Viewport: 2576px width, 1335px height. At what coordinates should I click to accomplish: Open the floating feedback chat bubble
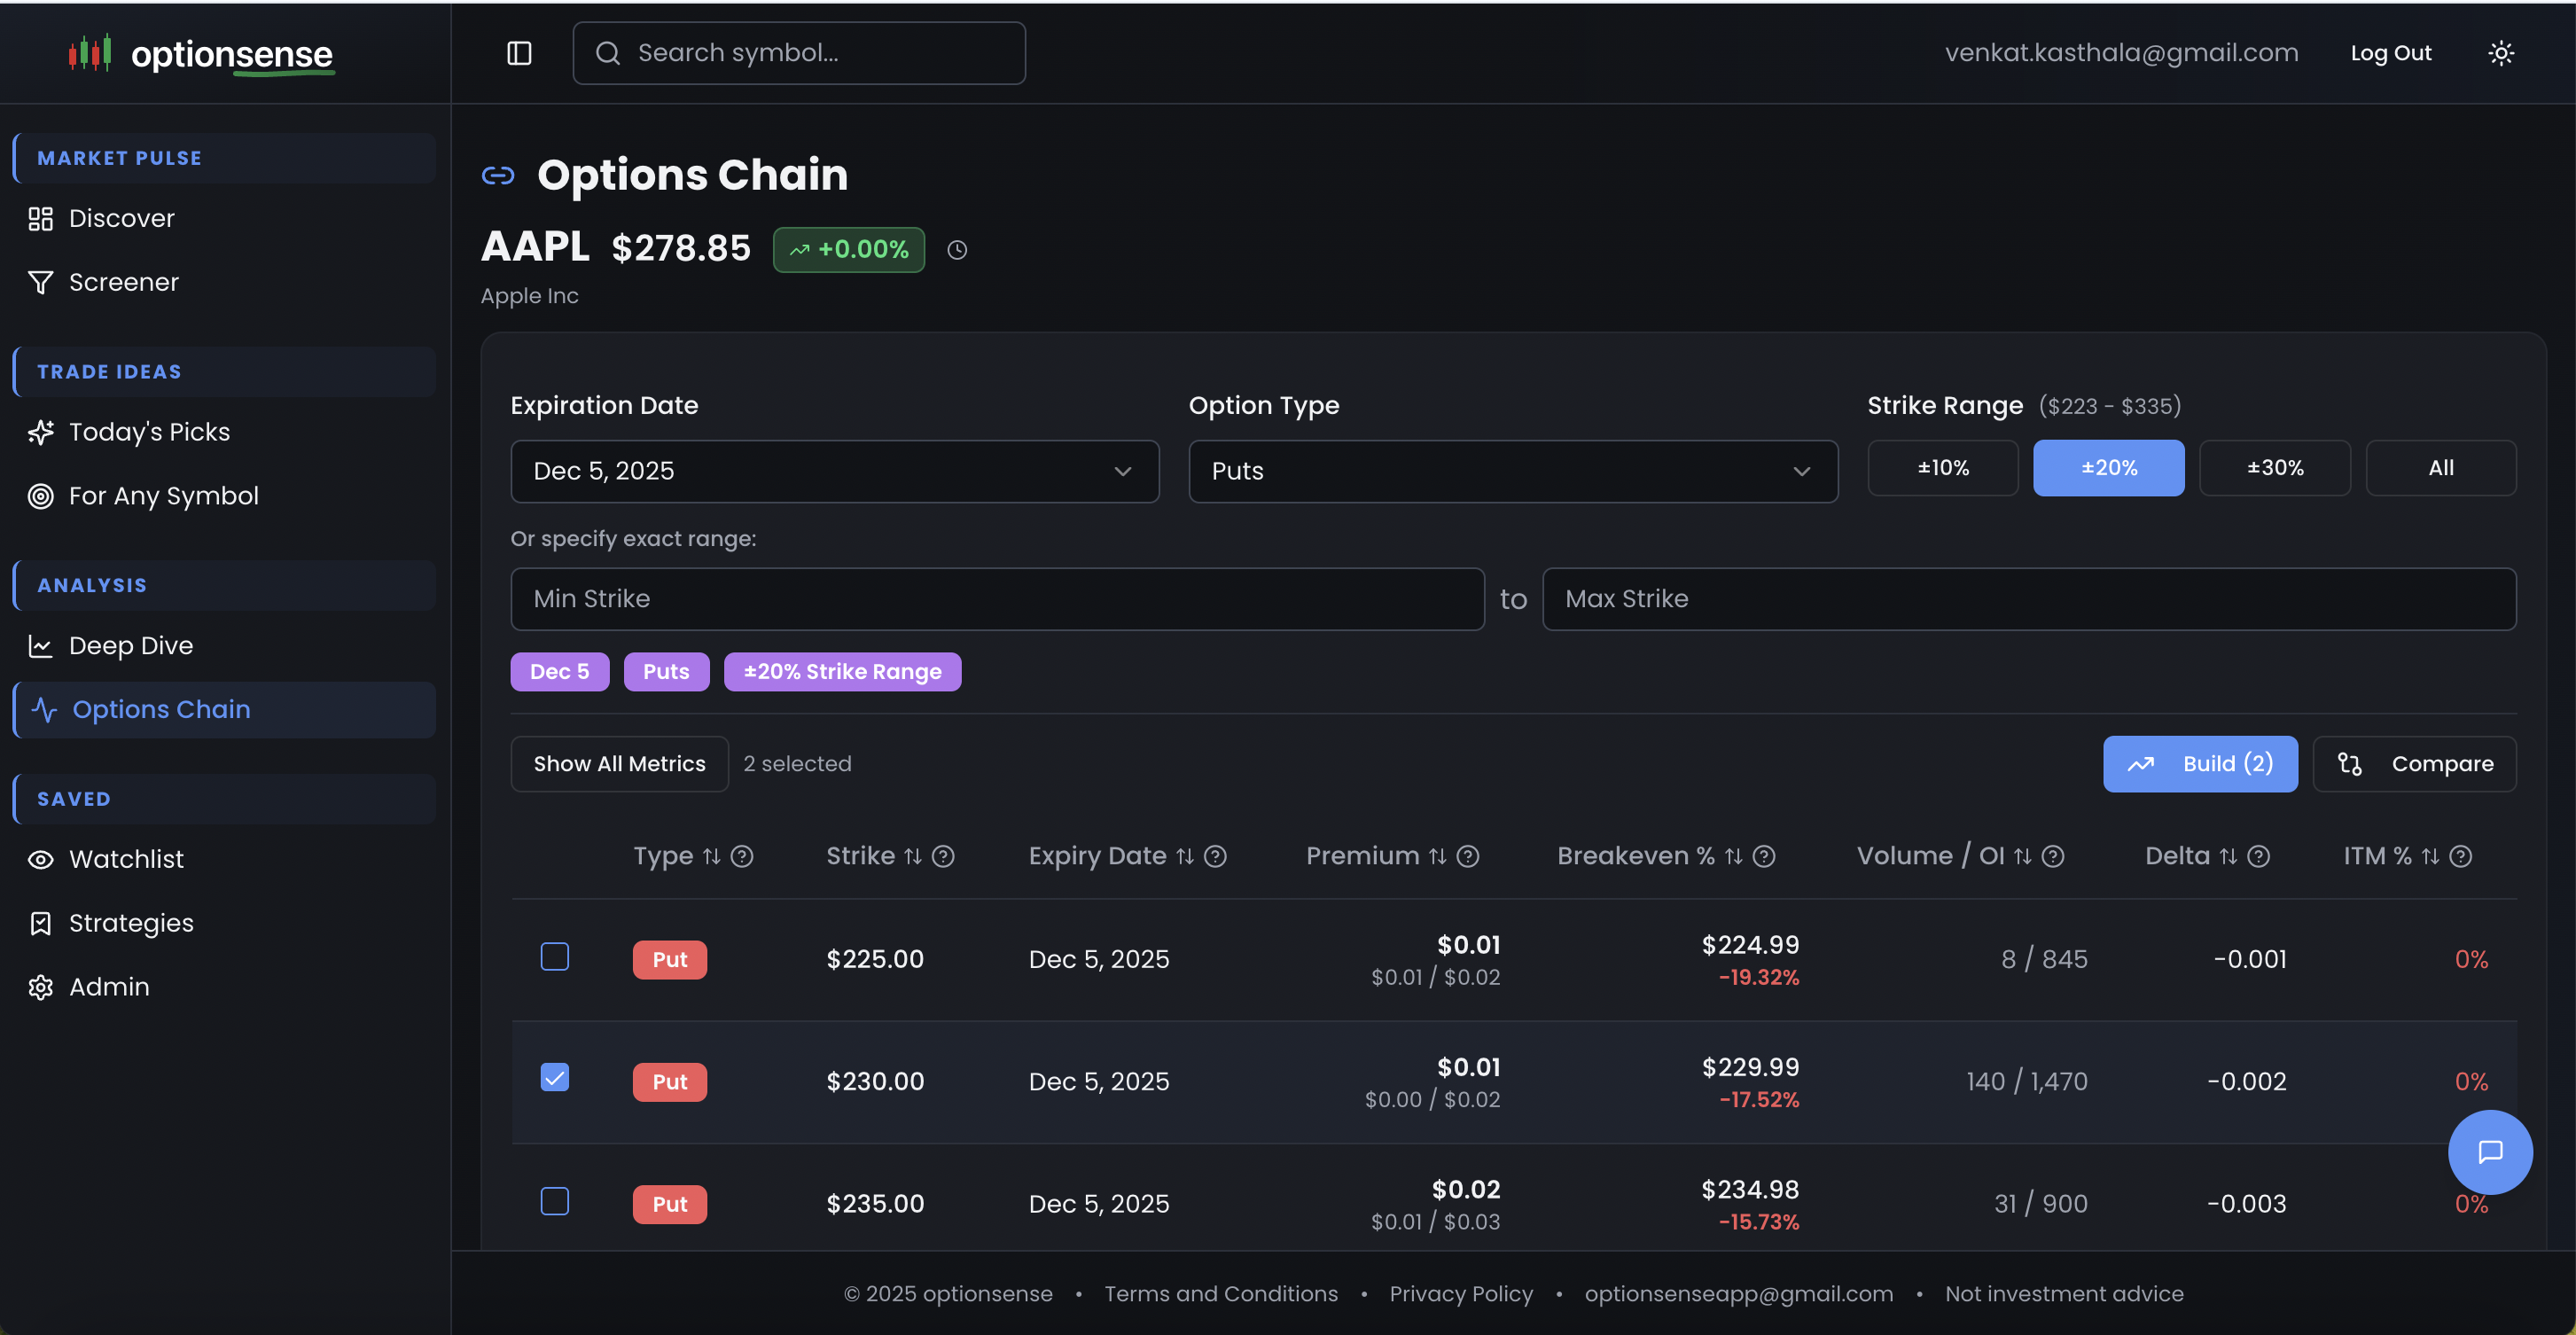click(2490, 1152)
